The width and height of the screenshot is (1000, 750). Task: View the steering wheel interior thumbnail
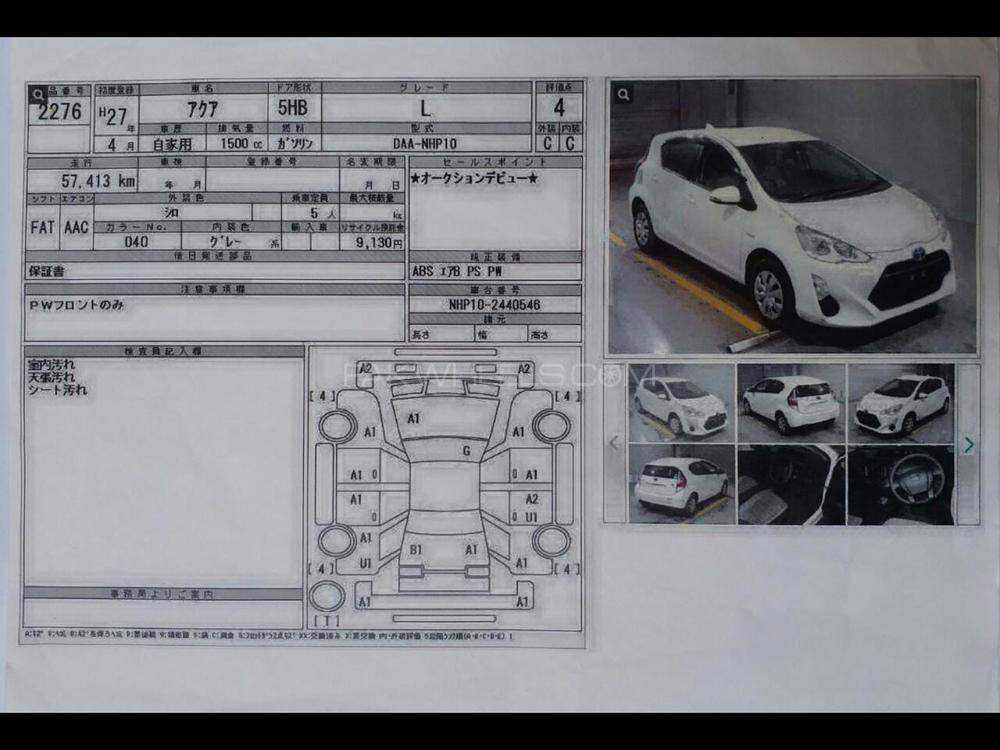click(900, 484)
